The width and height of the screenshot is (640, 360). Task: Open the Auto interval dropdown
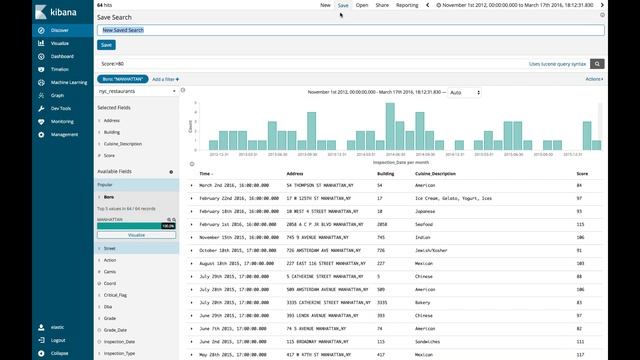tap(464, 93)
